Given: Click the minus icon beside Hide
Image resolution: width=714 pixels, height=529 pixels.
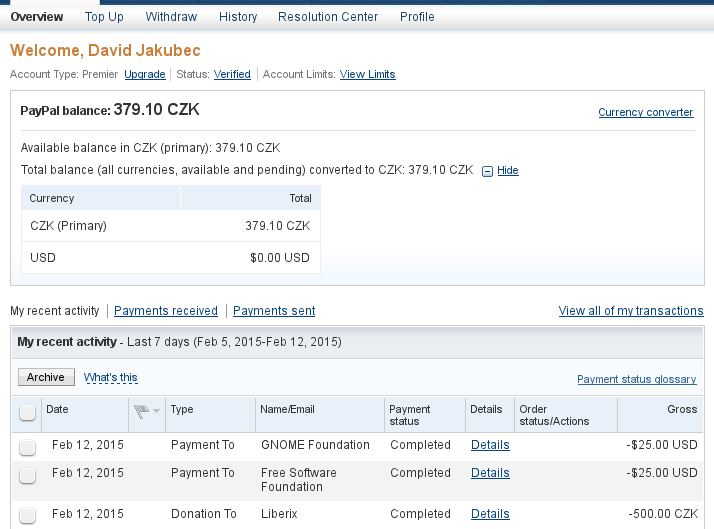Looking at the screenshot, I should [487, 171].
